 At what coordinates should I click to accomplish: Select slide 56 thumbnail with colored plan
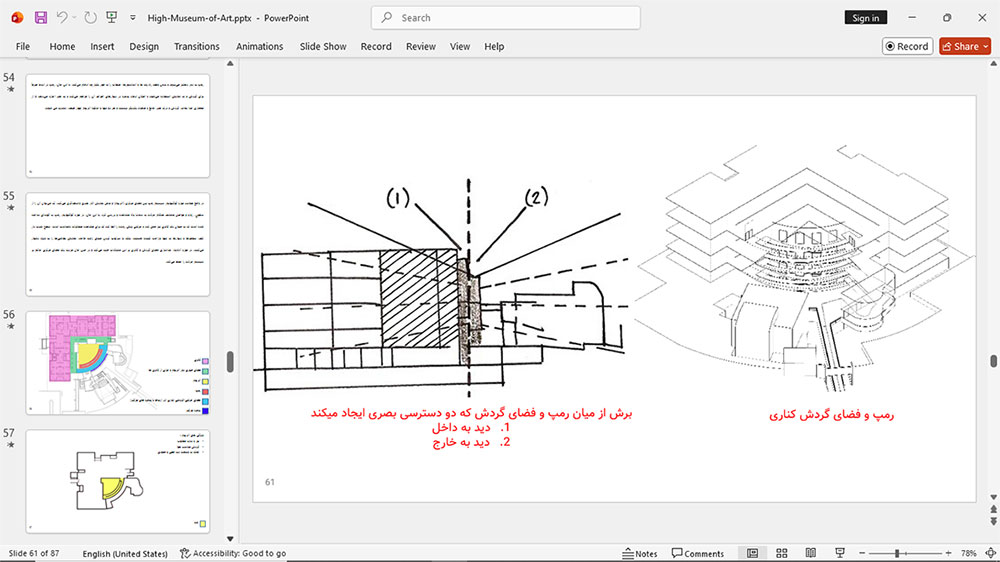click(118, 363)
